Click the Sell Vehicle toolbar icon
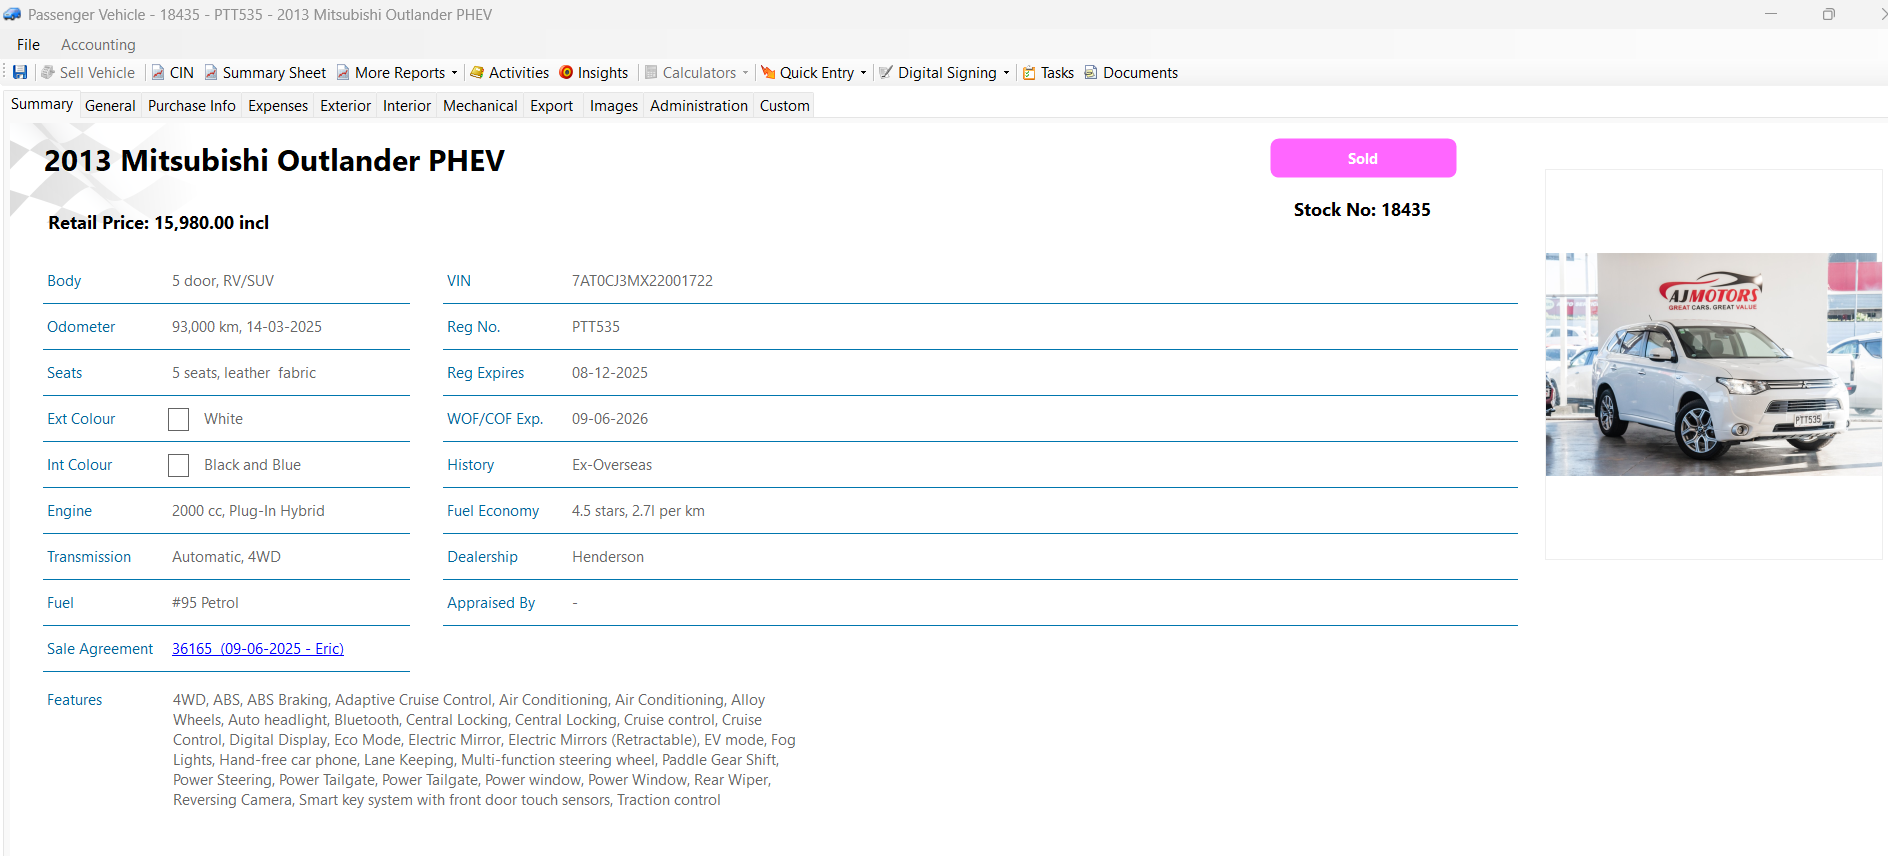Screen dimensions: 1888x856 coord(48,72)
